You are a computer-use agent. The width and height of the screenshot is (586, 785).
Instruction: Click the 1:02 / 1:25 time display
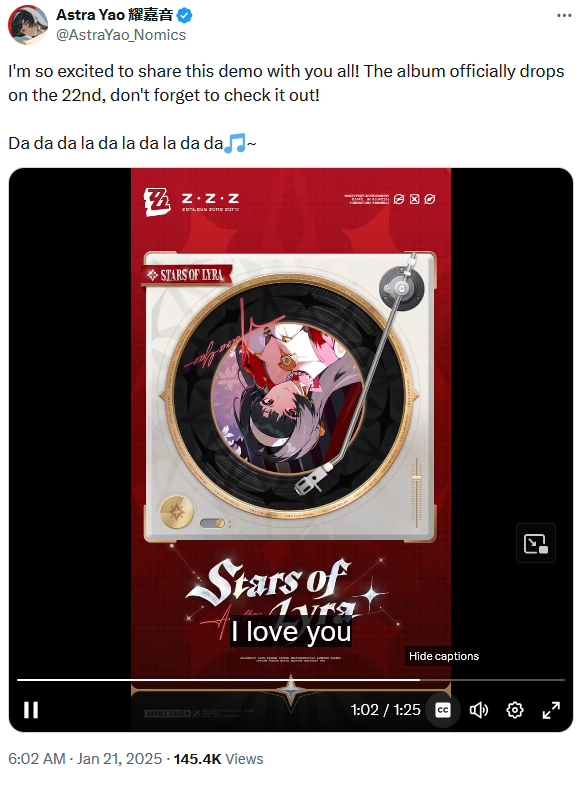[385, 709]
